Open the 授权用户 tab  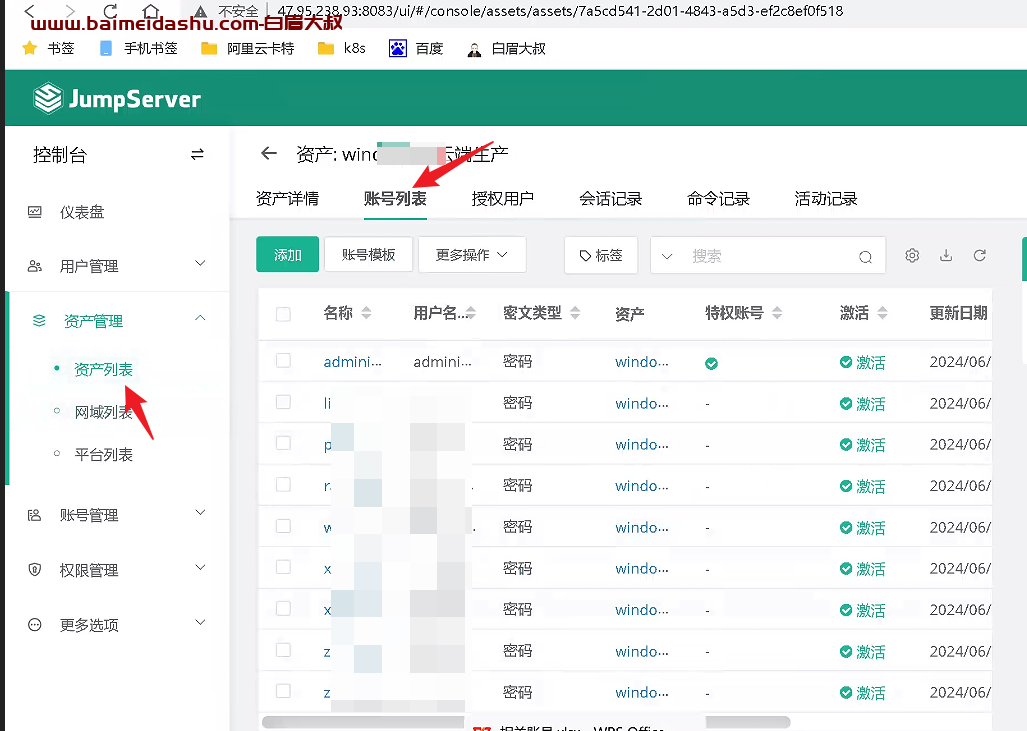pos(502,198)
